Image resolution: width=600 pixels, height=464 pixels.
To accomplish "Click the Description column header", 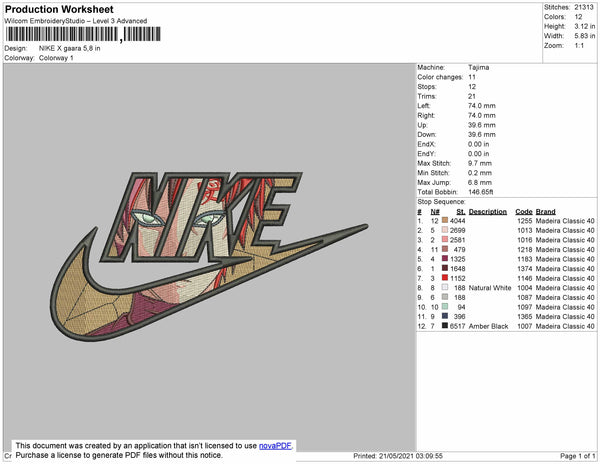I will (487, 211).
